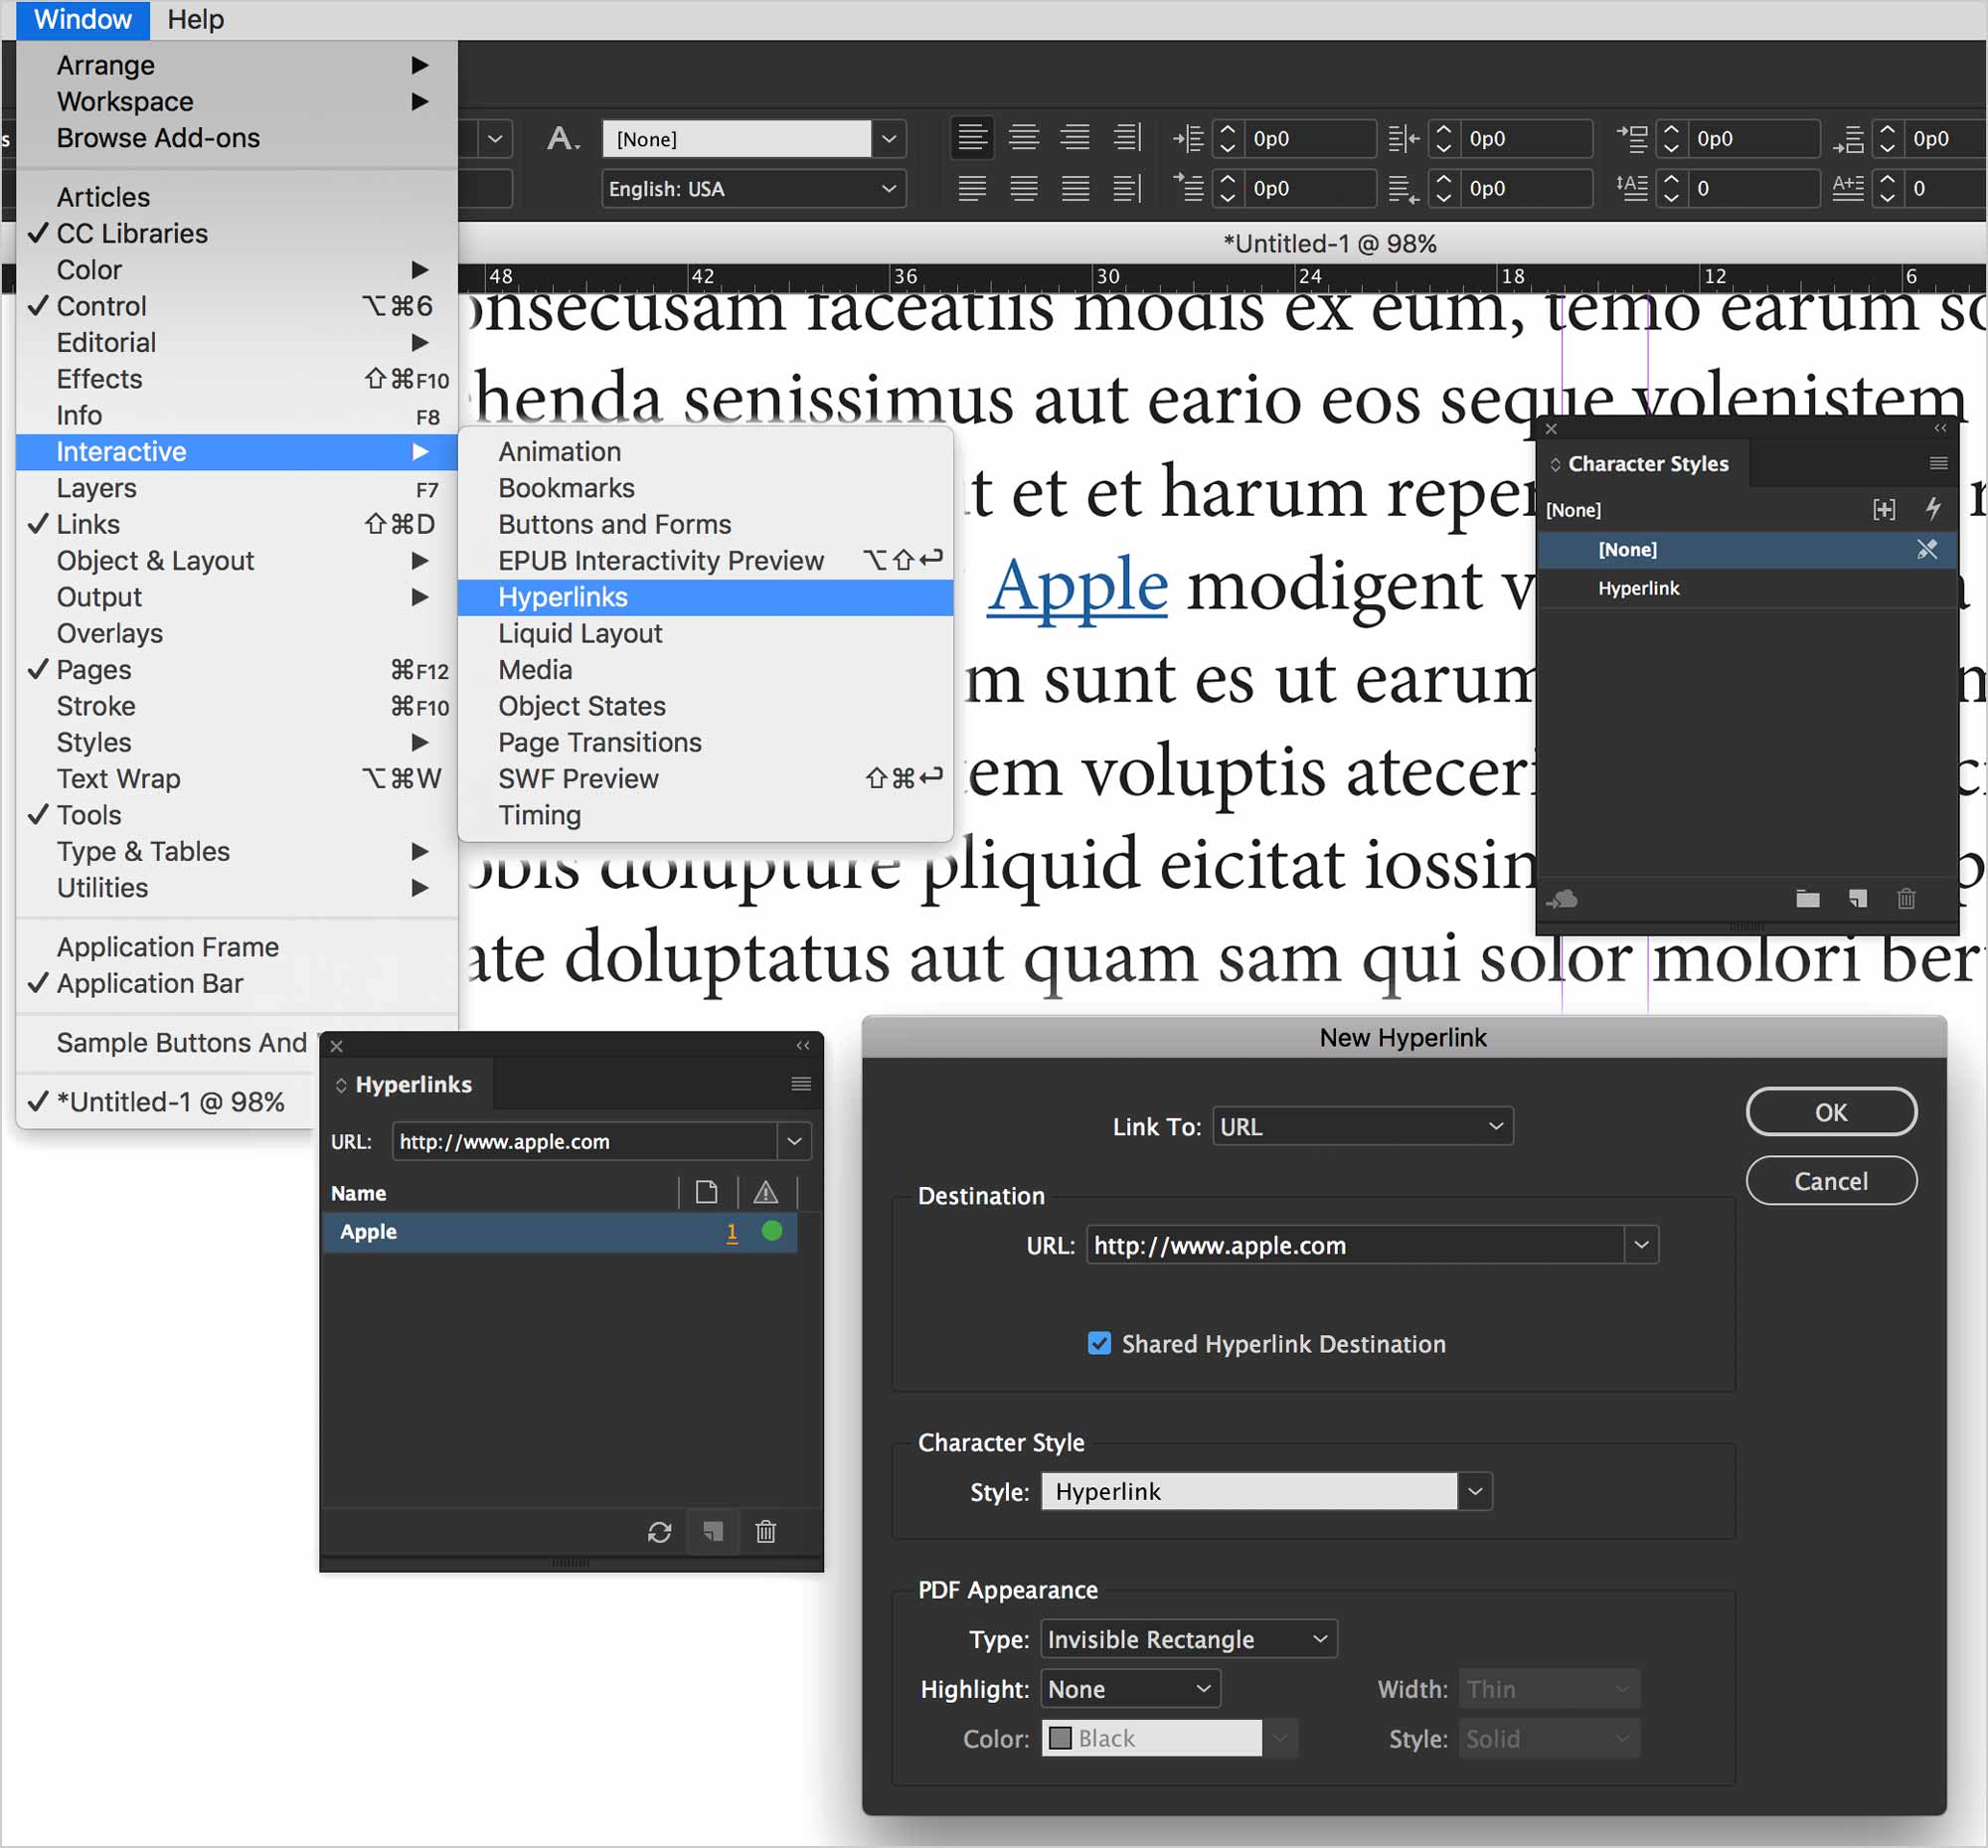Click the refresh/update hyperlinks icon
1988x1848 pixels.
pos(660,1530)
